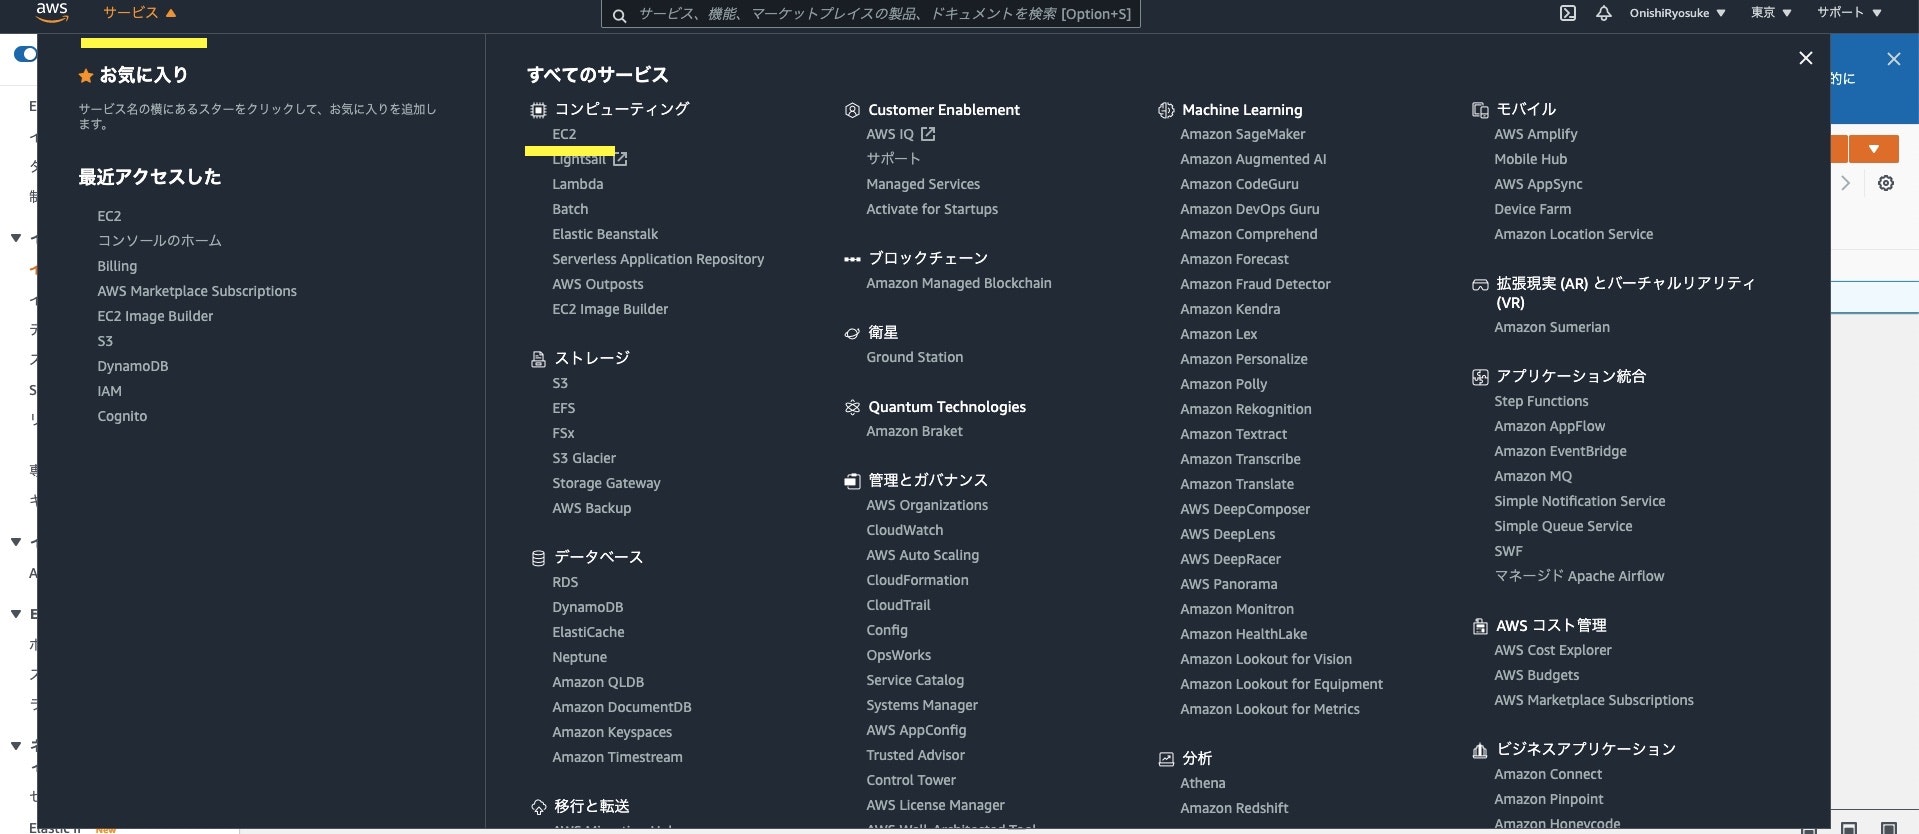Open S3 under Storage
Image resolution: width=1919 pixels, height=834 pixels.
click(x=560, y=383)
